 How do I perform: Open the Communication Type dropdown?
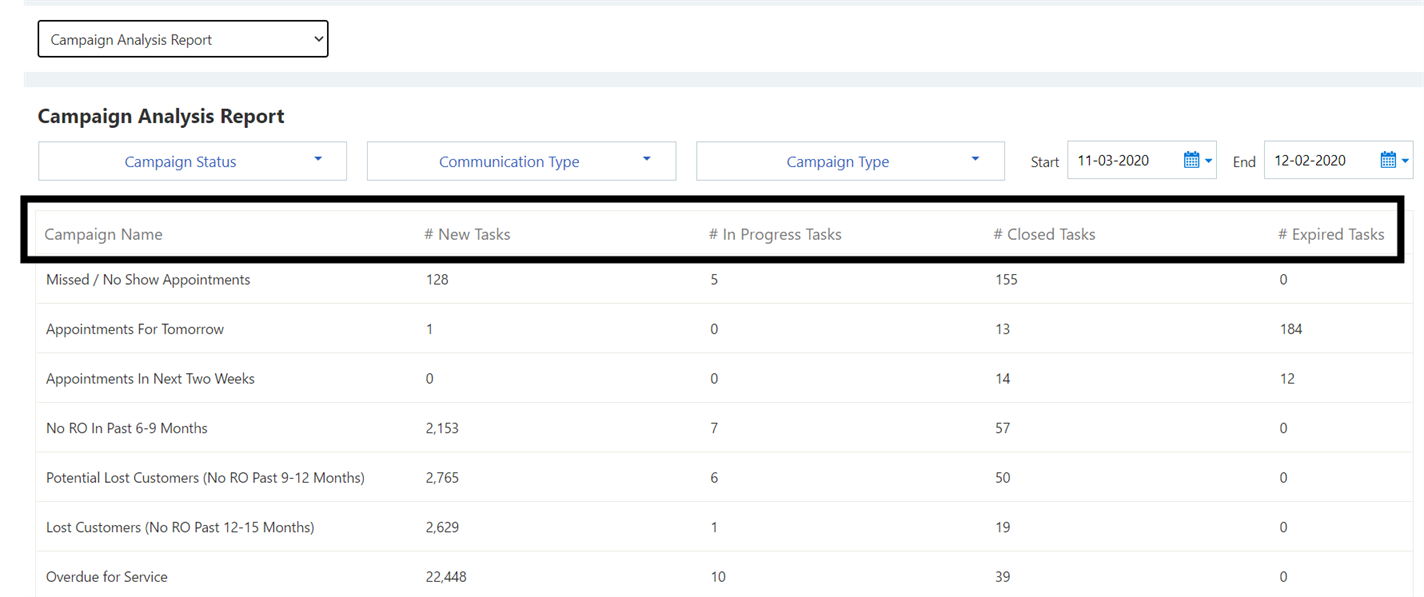(521, 161)
